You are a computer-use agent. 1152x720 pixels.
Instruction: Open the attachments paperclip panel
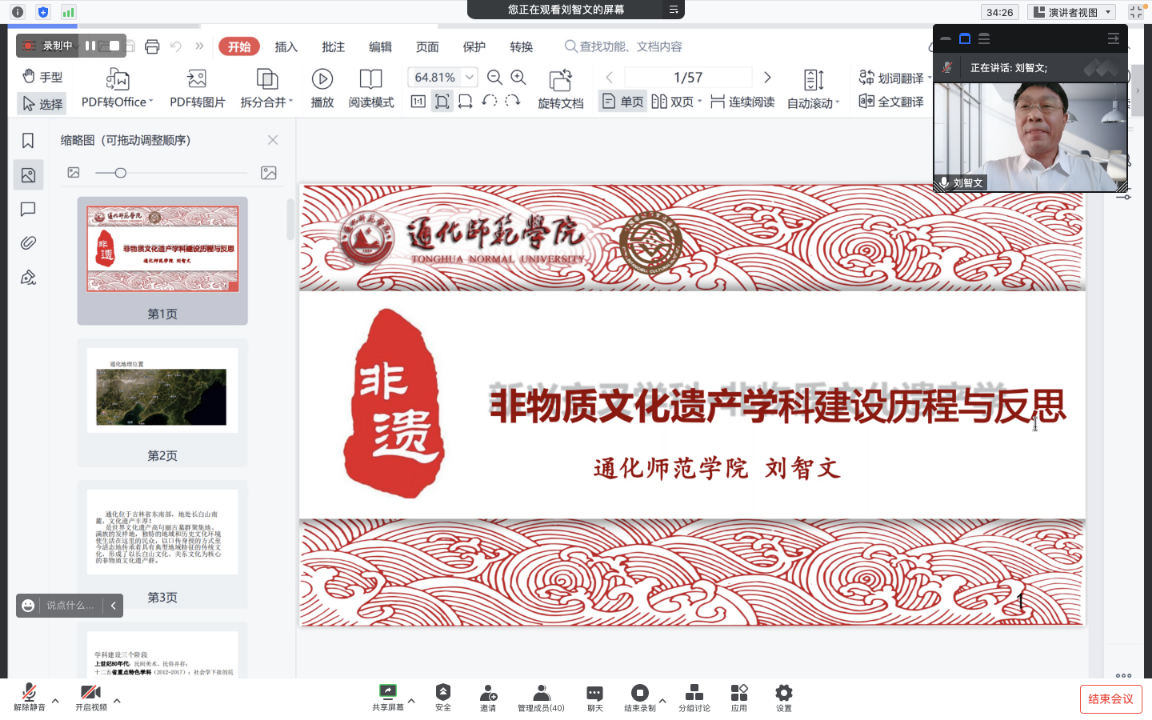click(28, 243)
